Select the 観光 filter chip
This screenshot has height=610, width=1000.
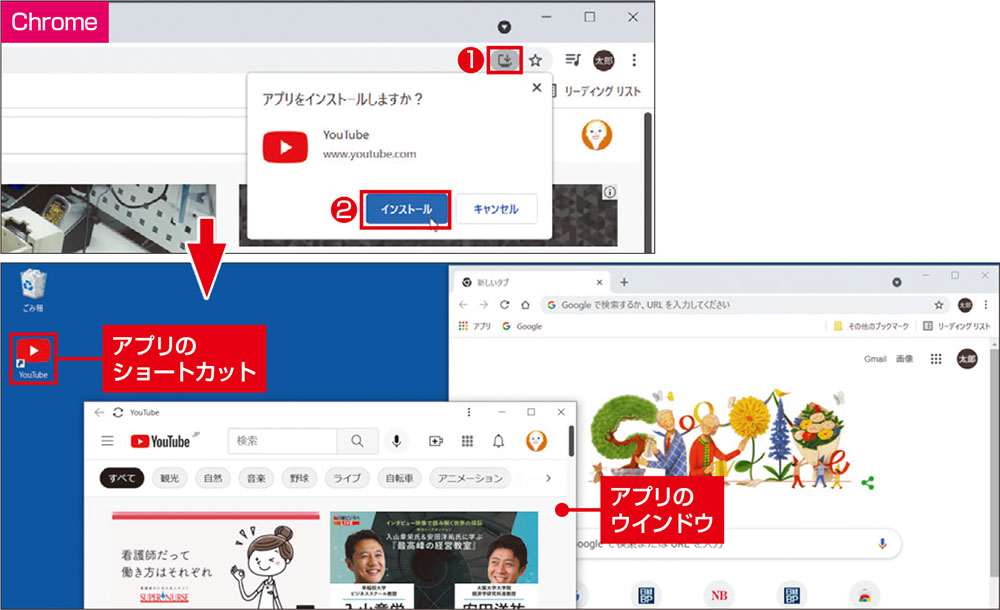point(170,478)
